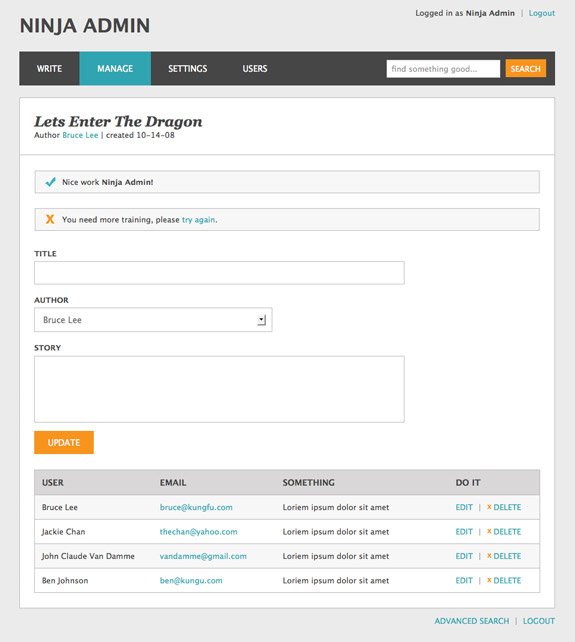Image resolution: width=575 pixels, height=642 pixels.
Task: Click into the Story text area
Action: (219, 389)
